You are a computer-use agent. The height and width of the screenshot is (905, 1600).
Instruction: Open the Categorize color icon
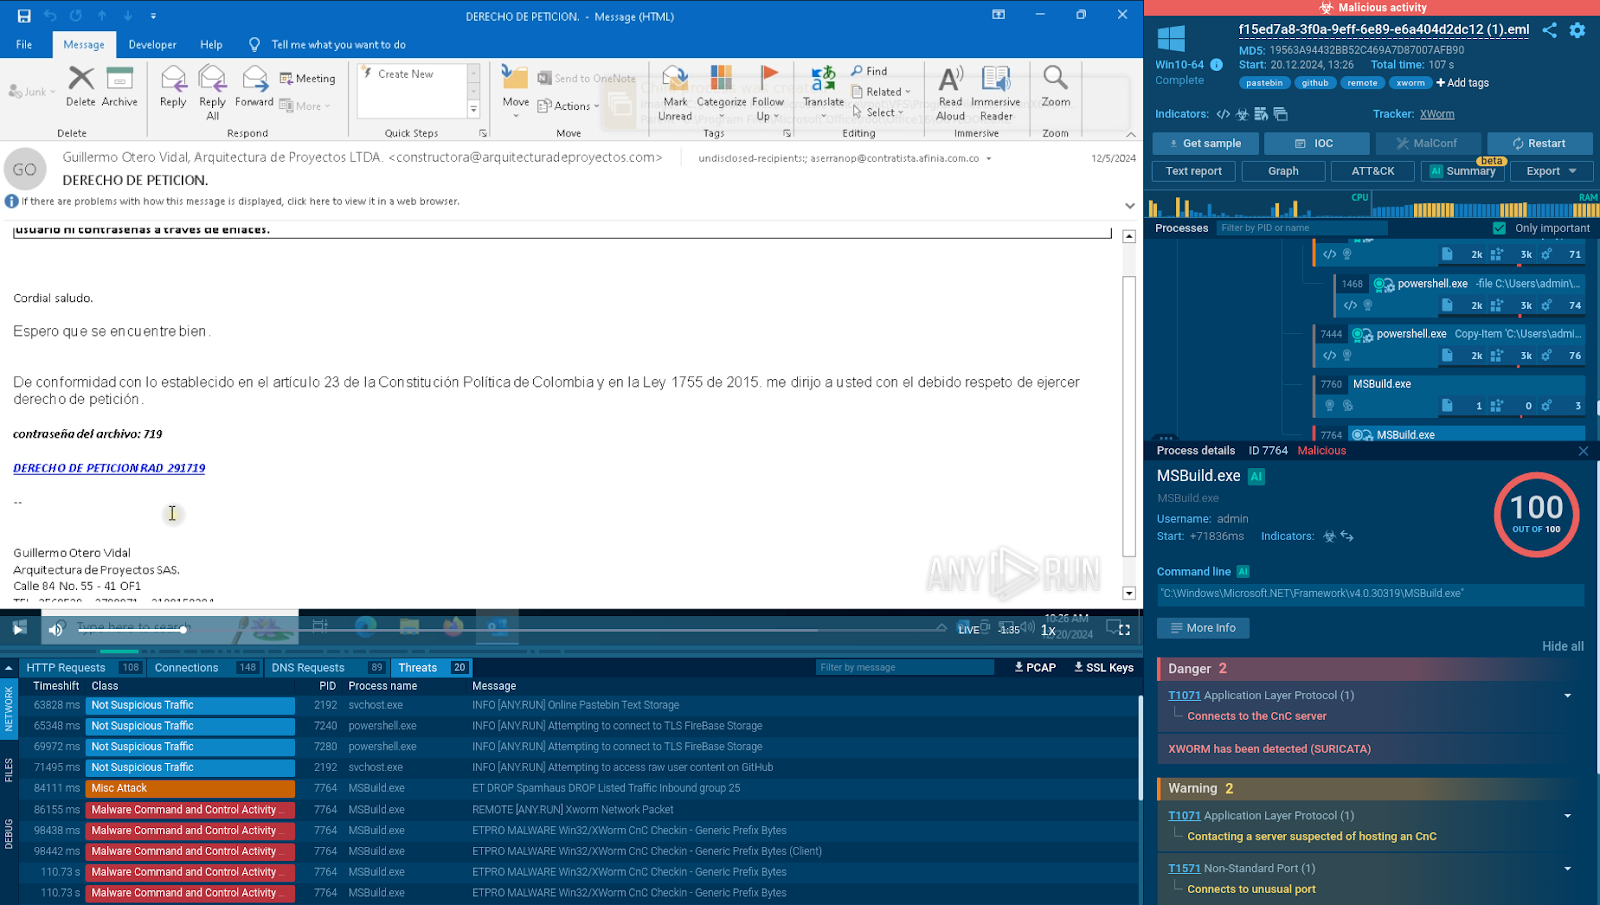pyautogui.click(x=721, y=78)
